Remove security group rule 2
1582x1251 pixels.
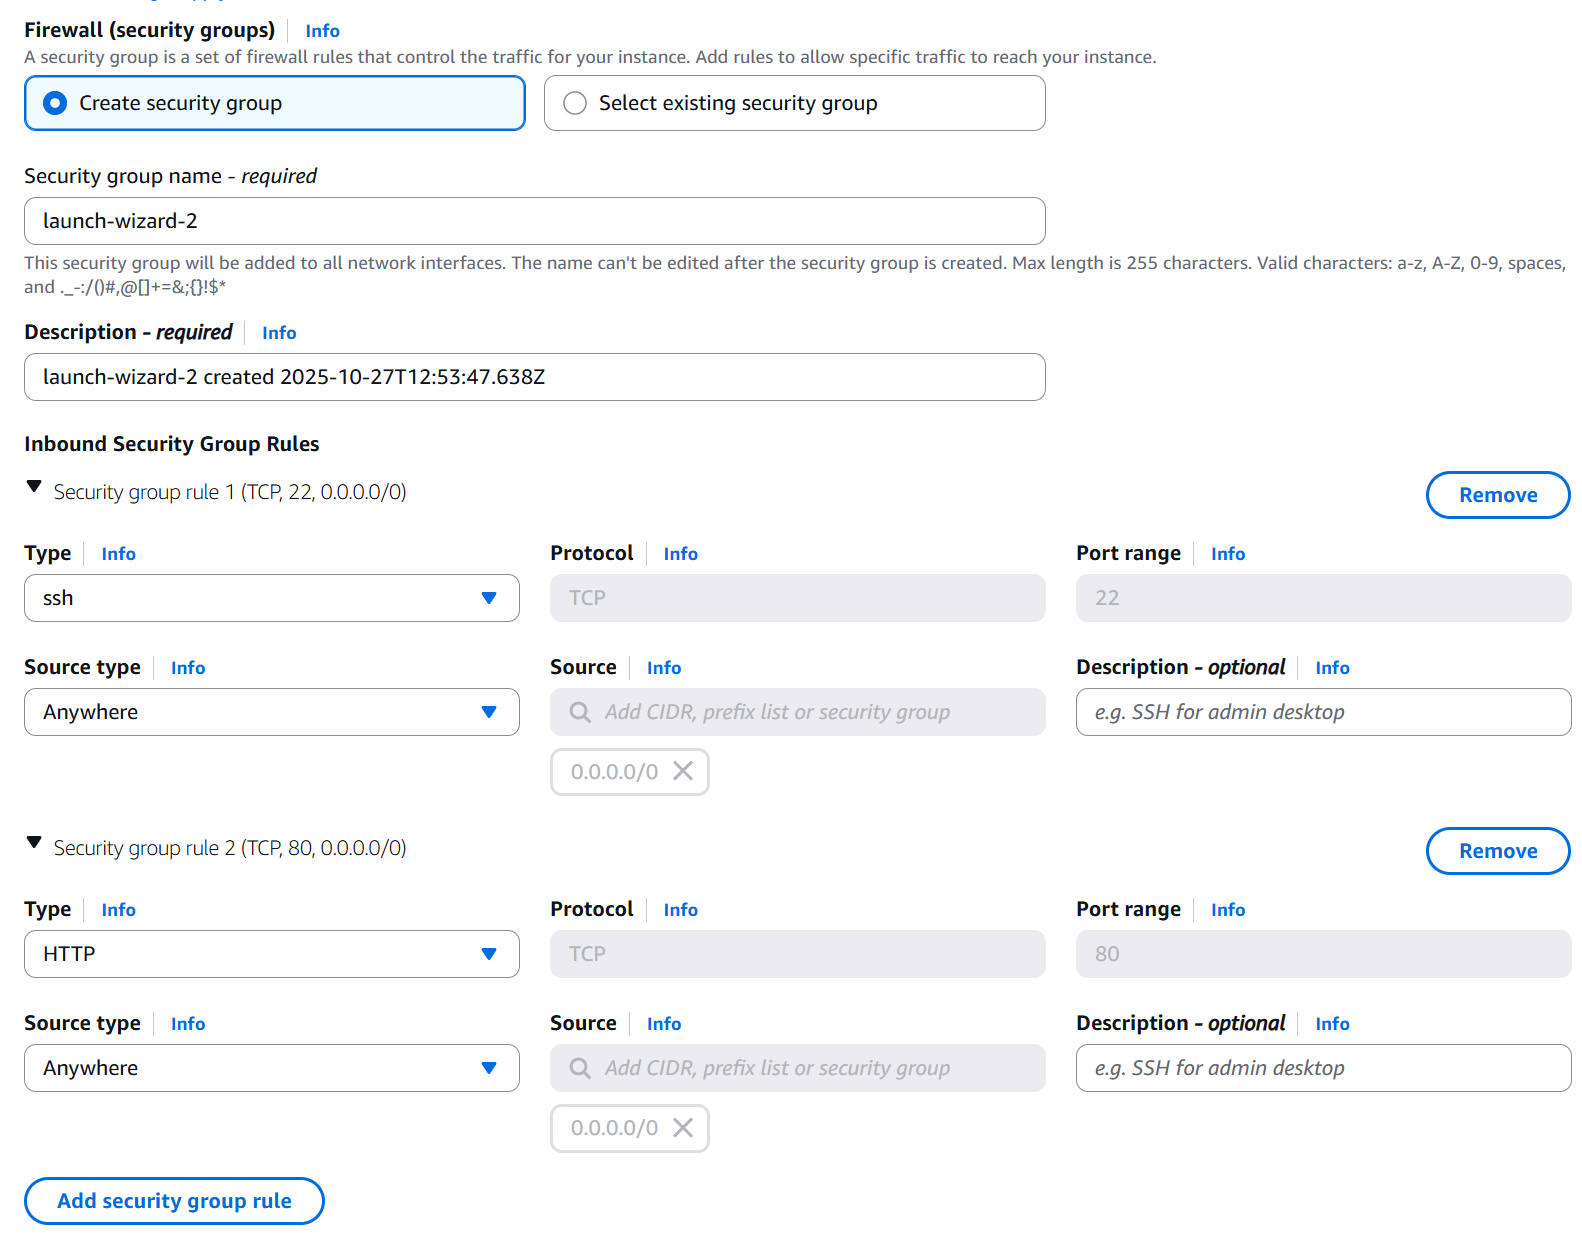(x=1497, y=851)
